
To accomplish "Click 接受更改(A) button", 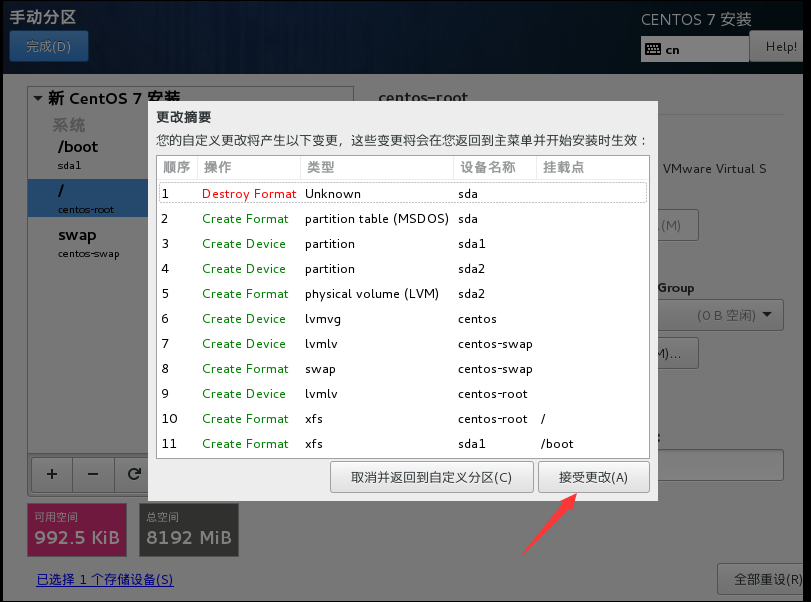I will click(593, 477).
